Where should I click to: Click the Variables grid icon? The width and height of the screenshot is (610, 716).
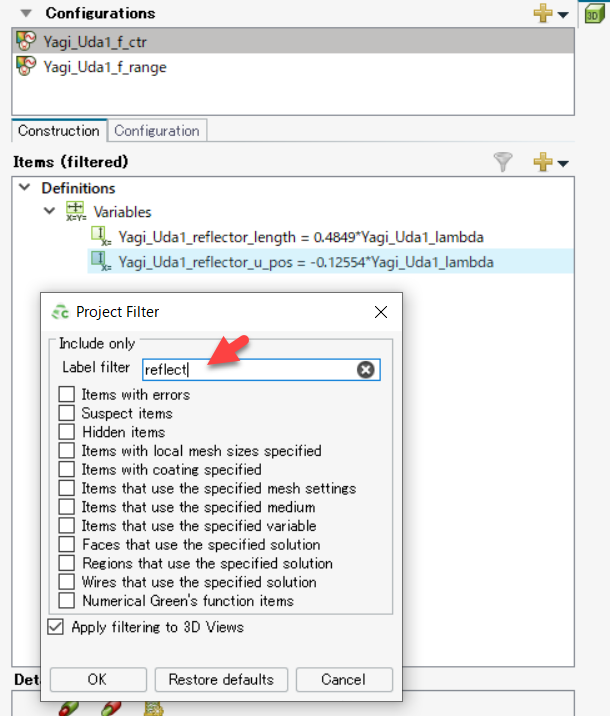(x=76, y=211)
